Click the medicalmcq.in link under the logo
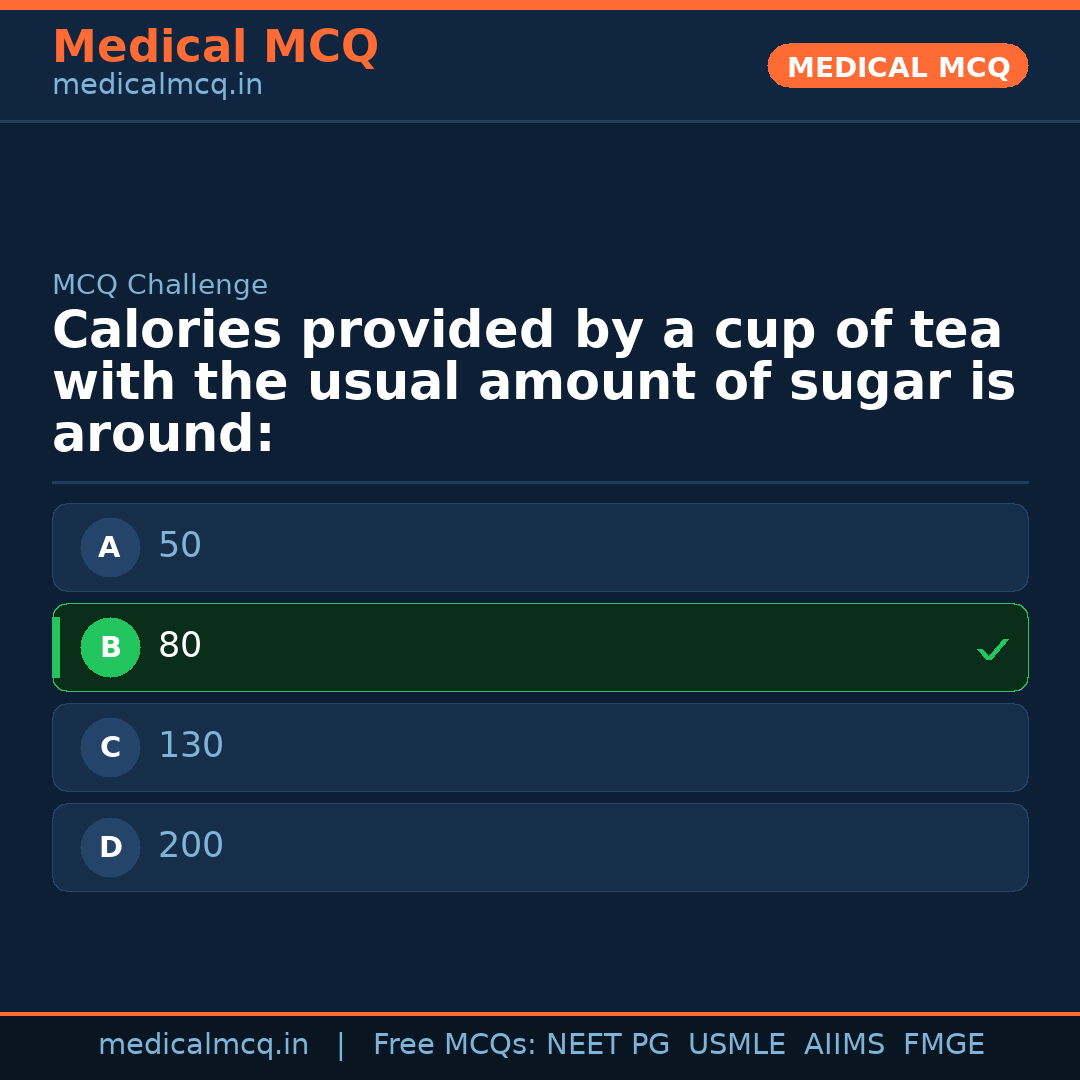 coord(157,84)
